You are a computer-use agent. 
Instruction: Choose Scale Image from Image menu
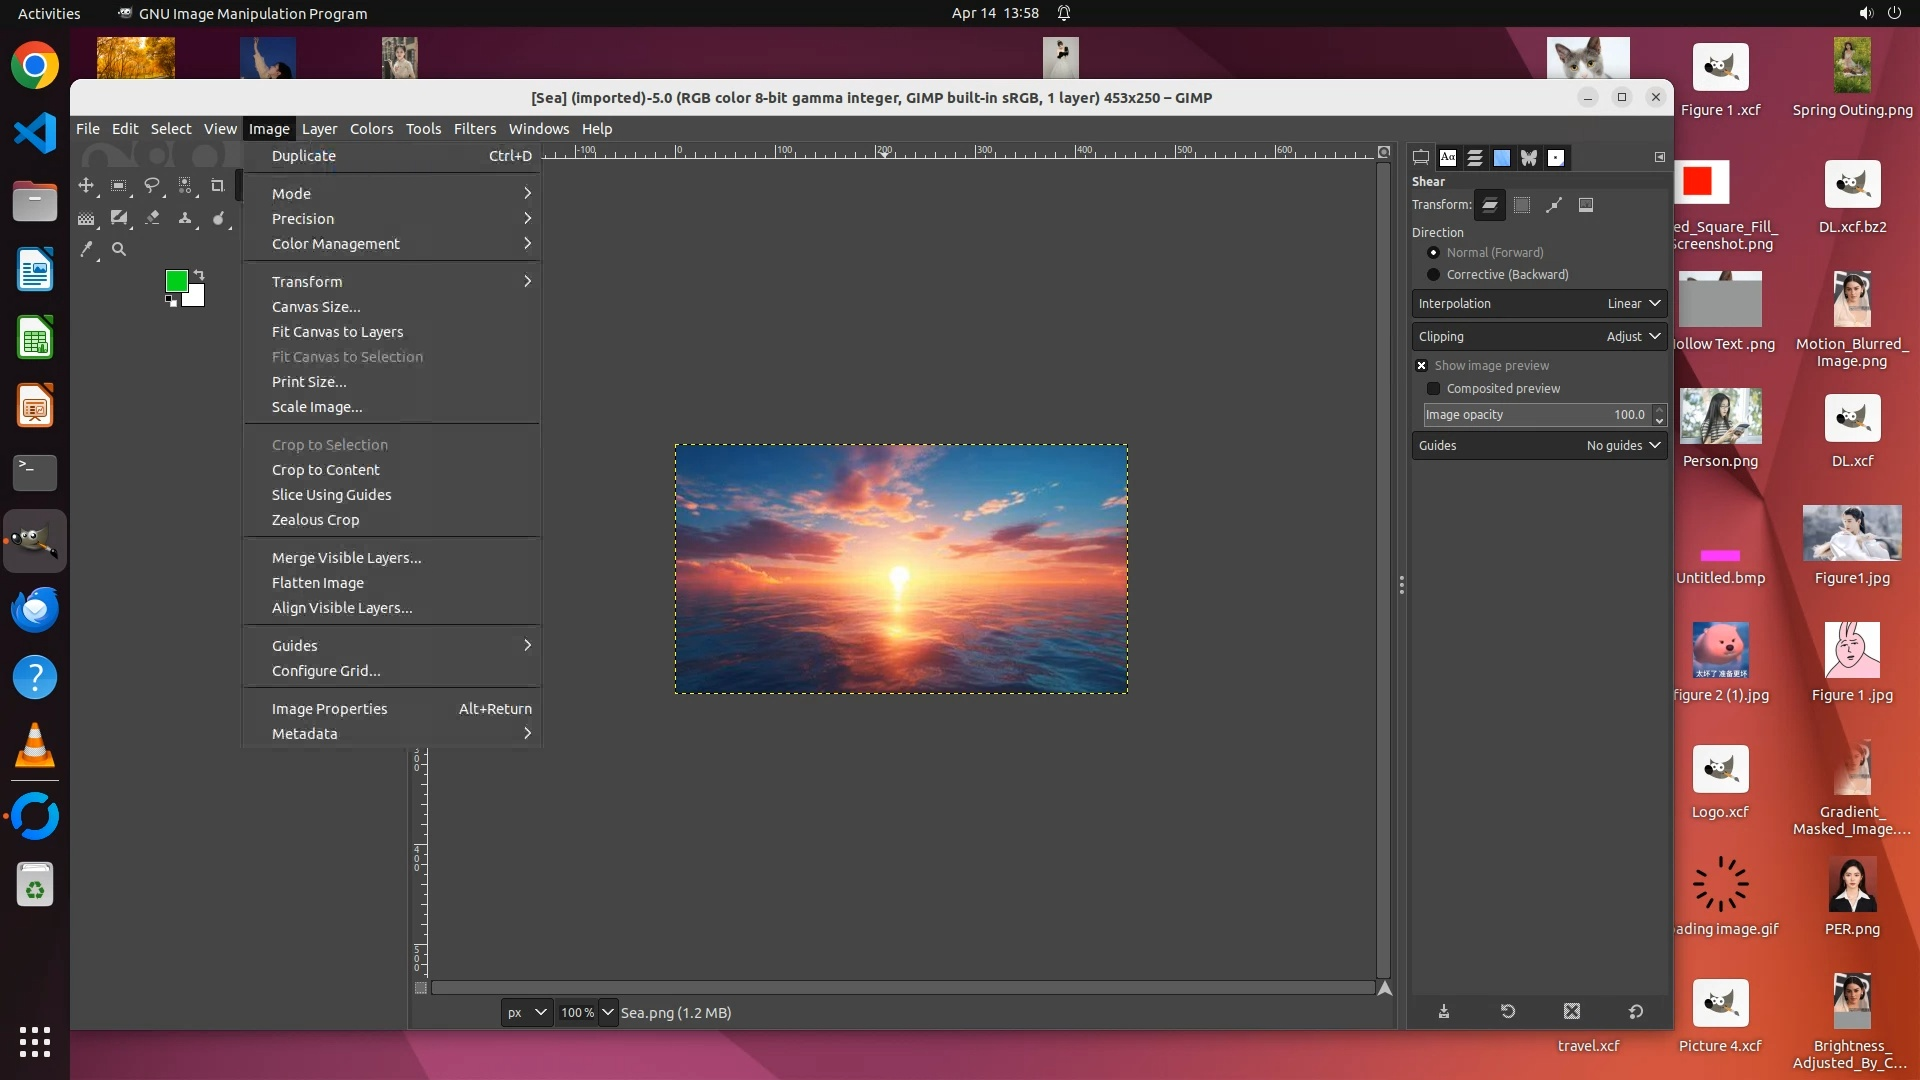317,407
